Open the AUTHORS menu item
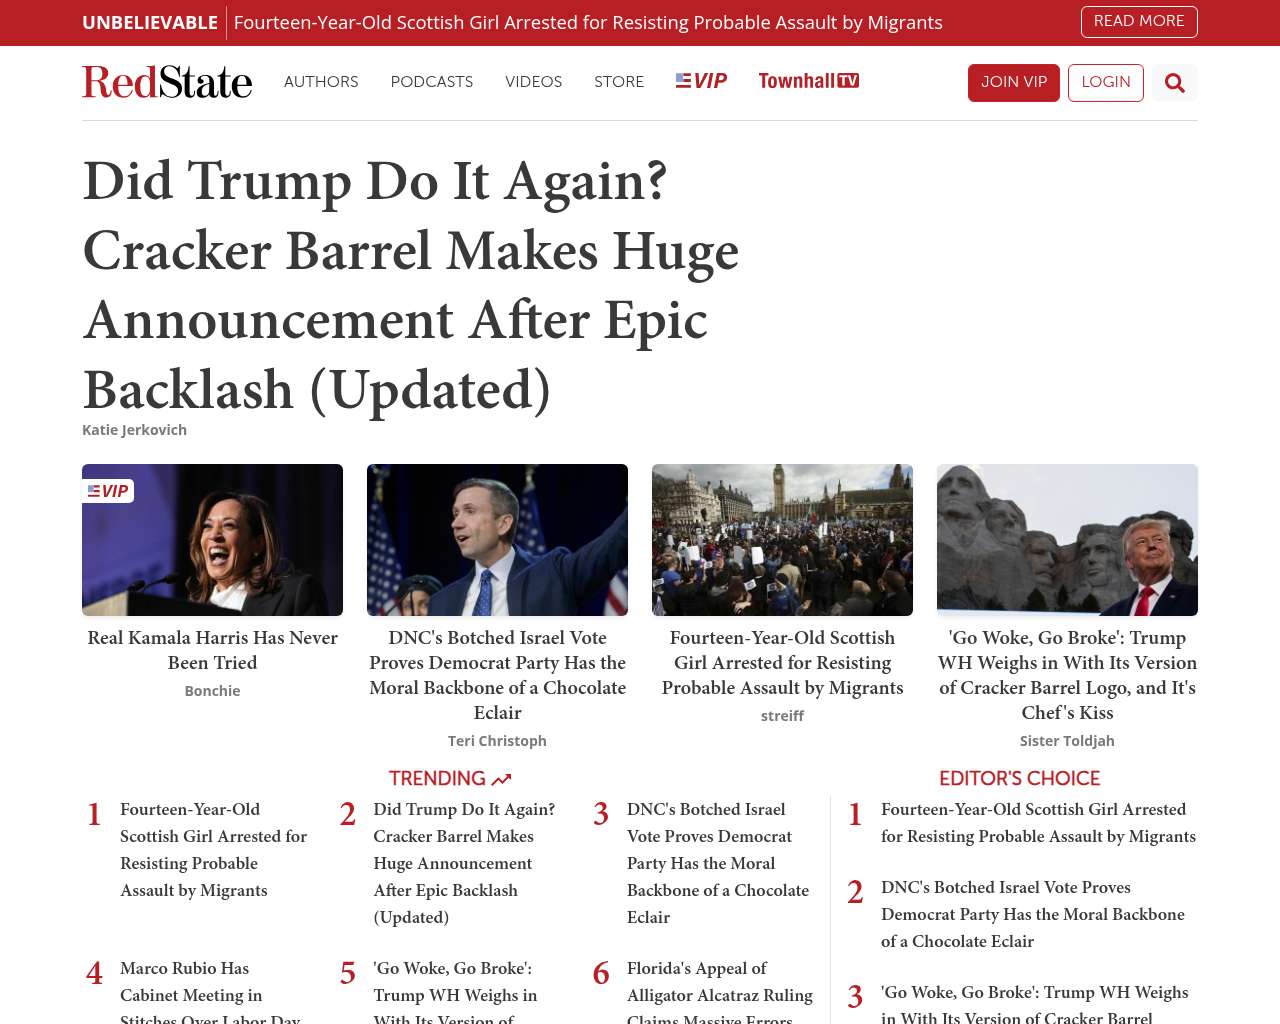 click(x=321, y=82)
